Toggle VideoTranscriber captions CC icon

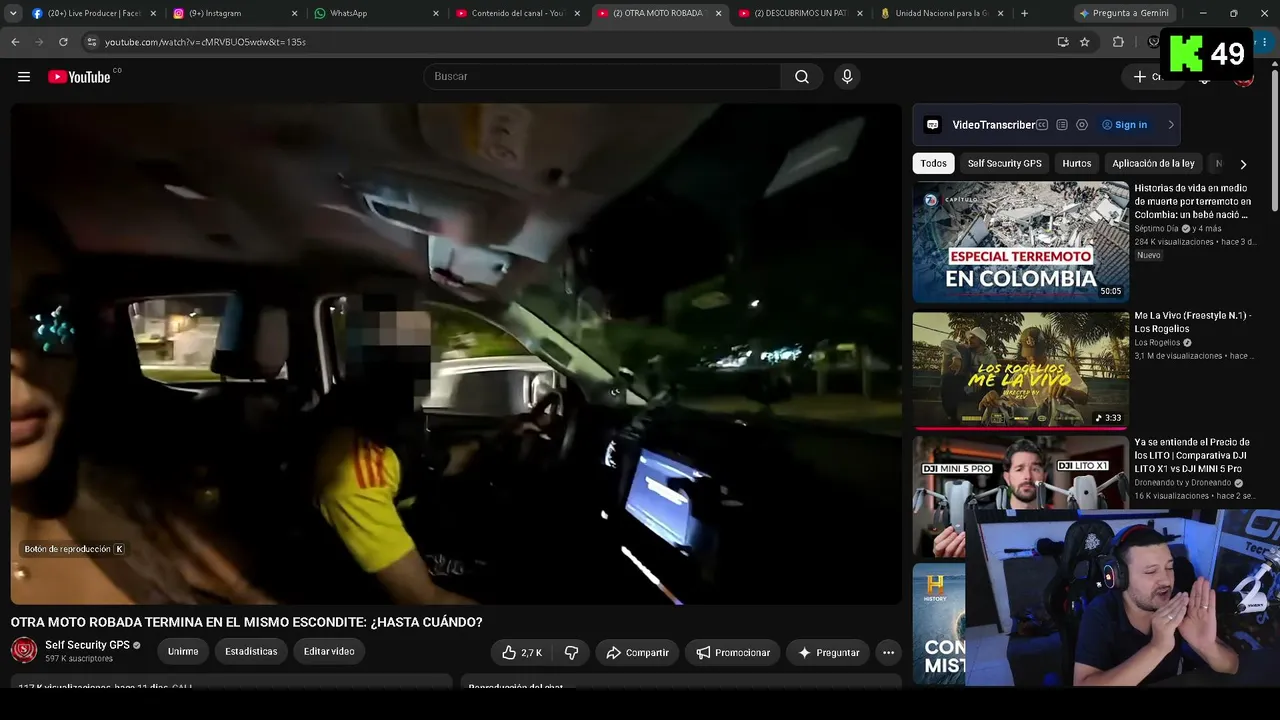click(1042, 125)
